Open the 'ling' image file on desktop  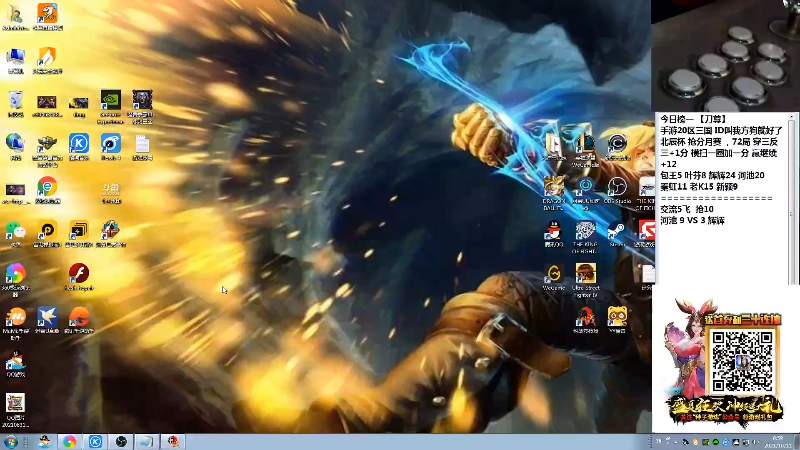coord(79,105)
